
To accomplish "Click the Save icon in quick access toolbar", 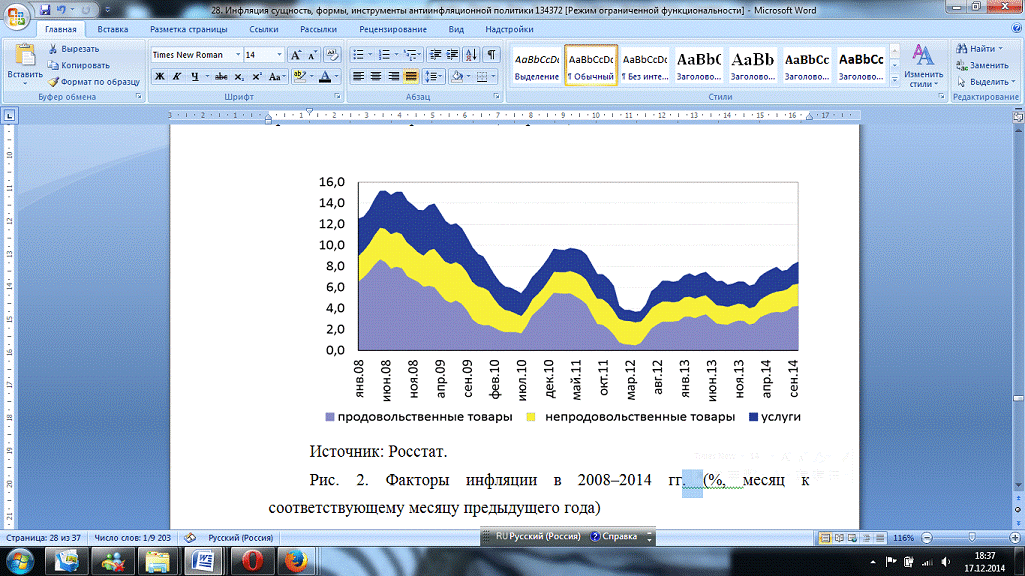I will click(45, 9).
